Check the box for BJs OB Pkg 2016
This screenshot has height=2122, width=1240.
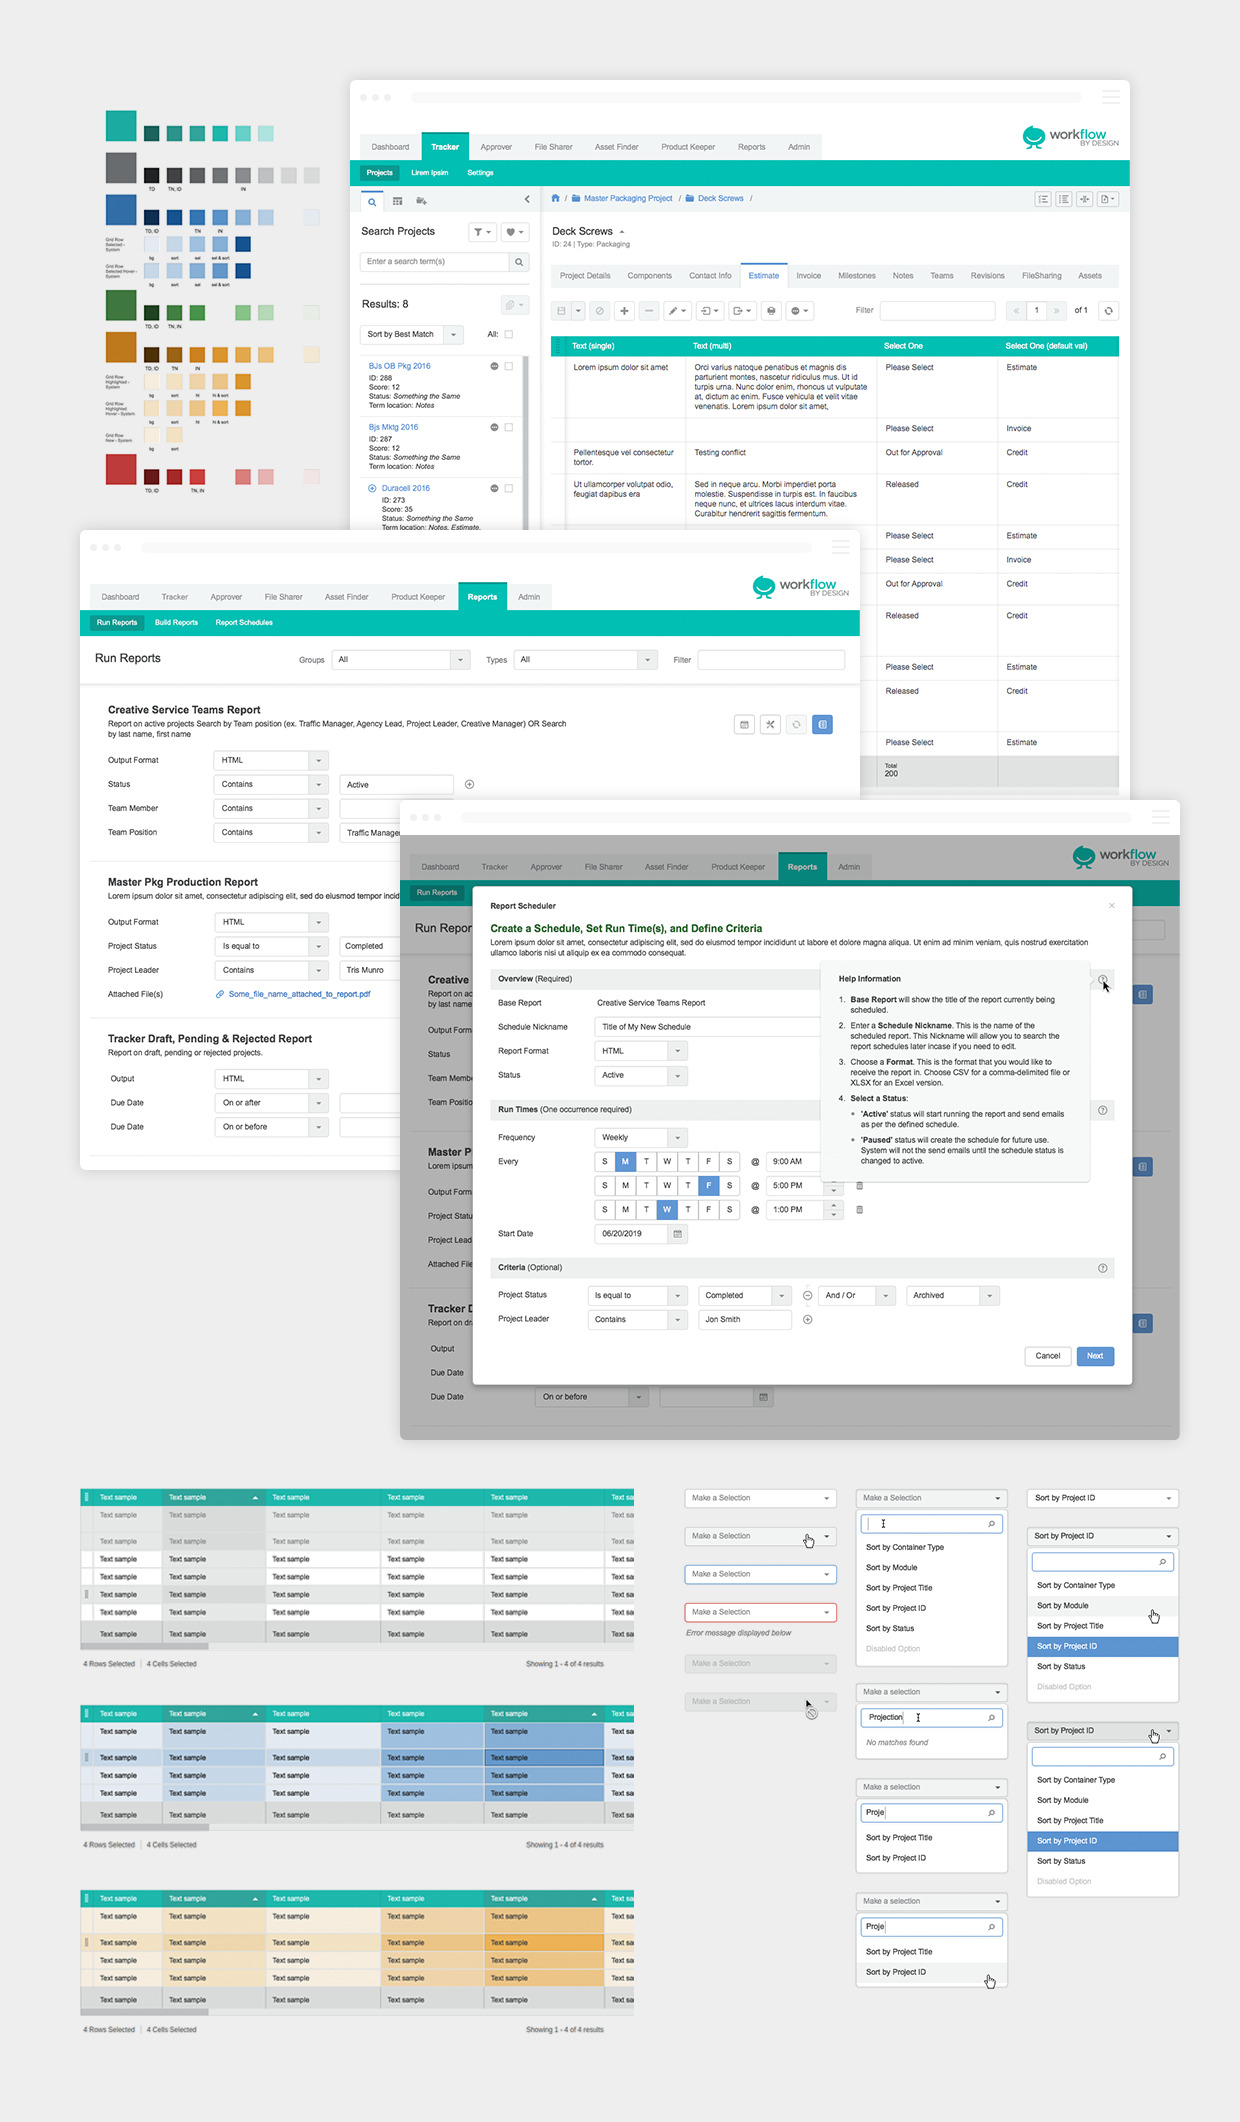[508, 367]
